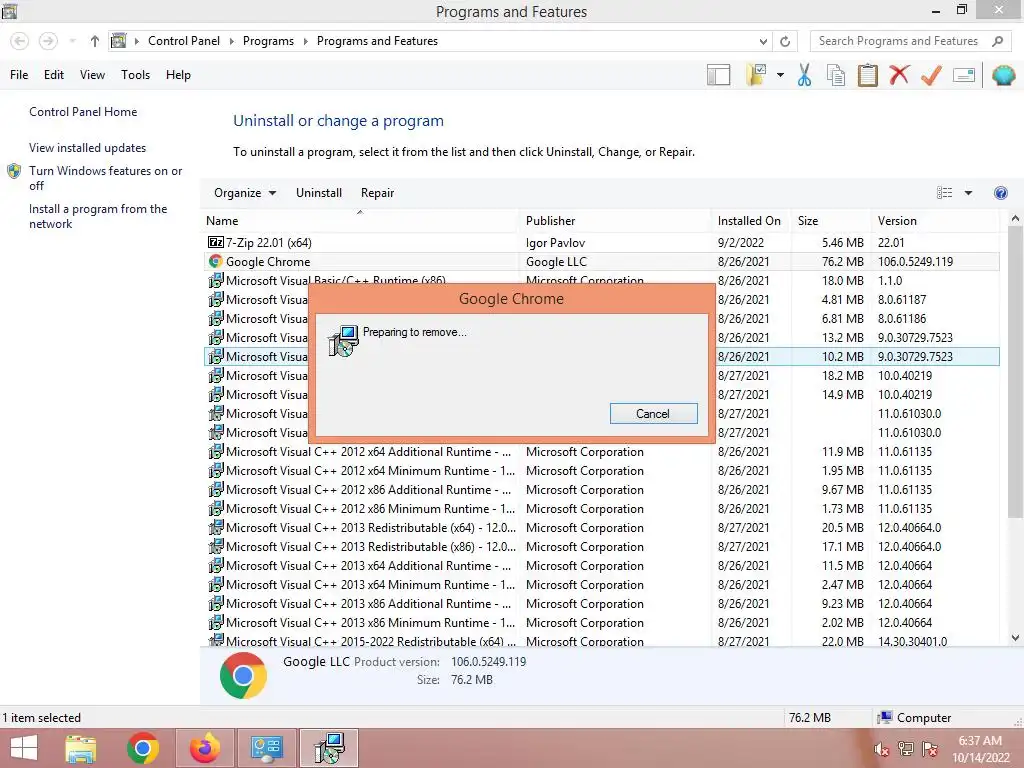The width and height of the screenshot is (1024, 768).
Task: Sort by the Size column header
Action: [831, 221]
